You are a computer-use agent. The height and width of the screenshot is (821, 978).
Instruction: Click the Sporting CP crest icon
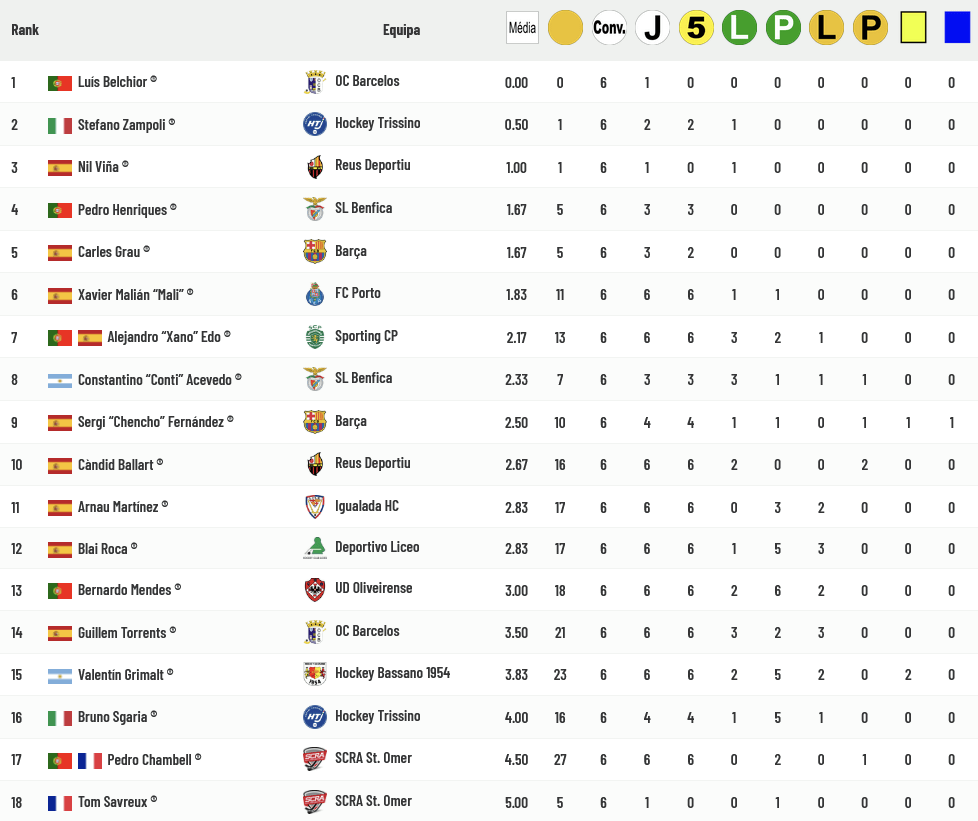tap(315, 337)
